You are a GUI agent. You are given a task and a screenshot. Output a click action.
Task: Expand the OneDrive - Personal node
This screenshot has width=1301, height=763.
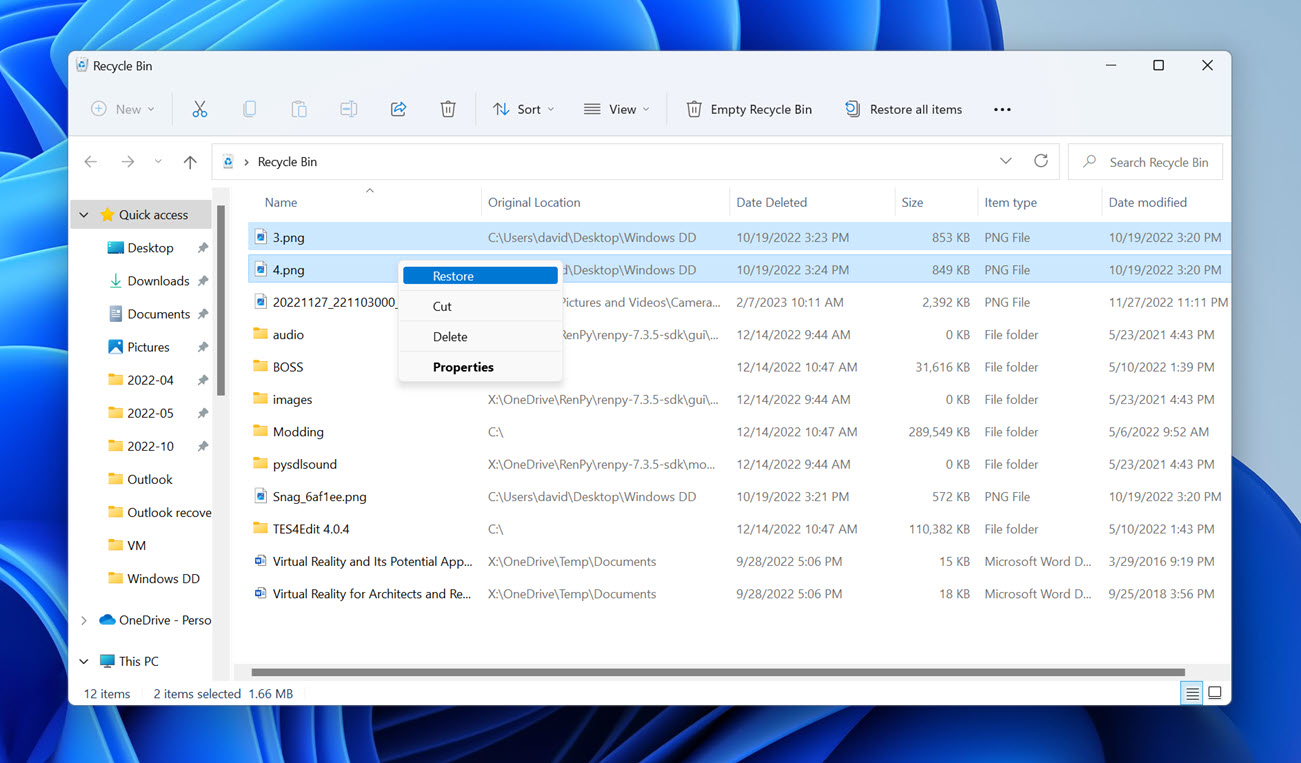[84, 620]
